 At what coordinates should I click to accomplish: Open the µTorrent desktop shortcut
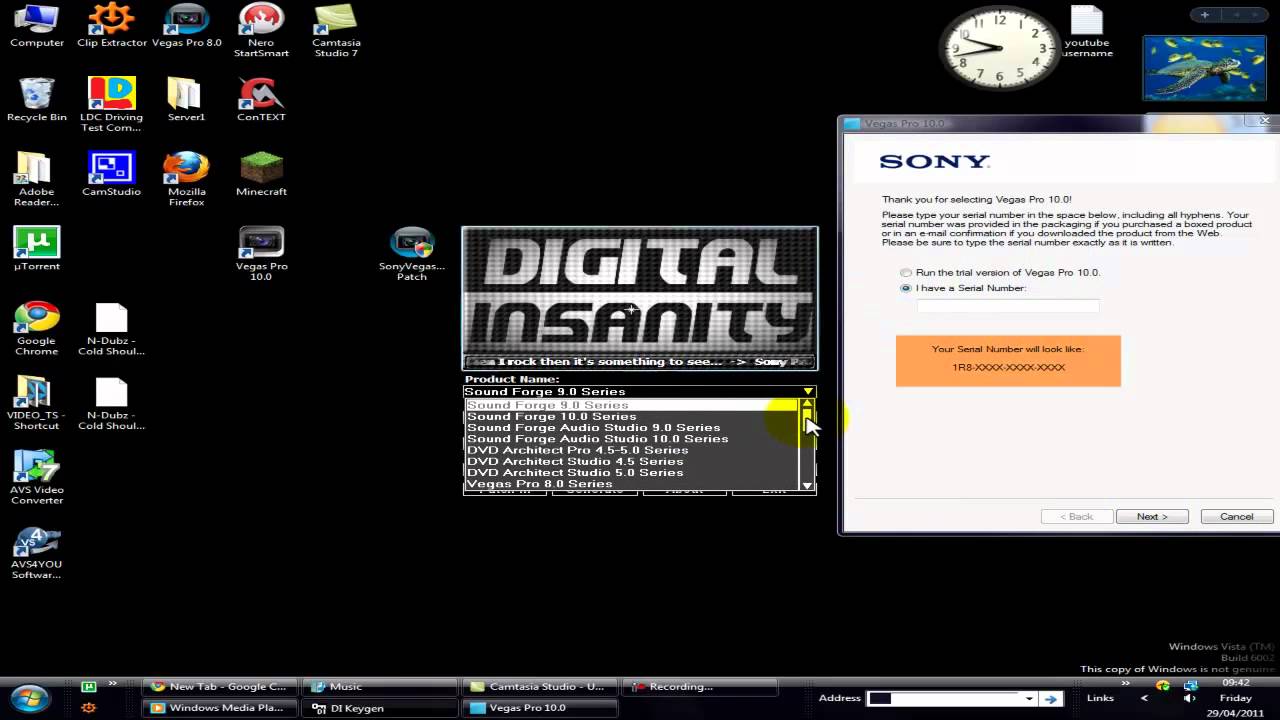pos(37,249)
